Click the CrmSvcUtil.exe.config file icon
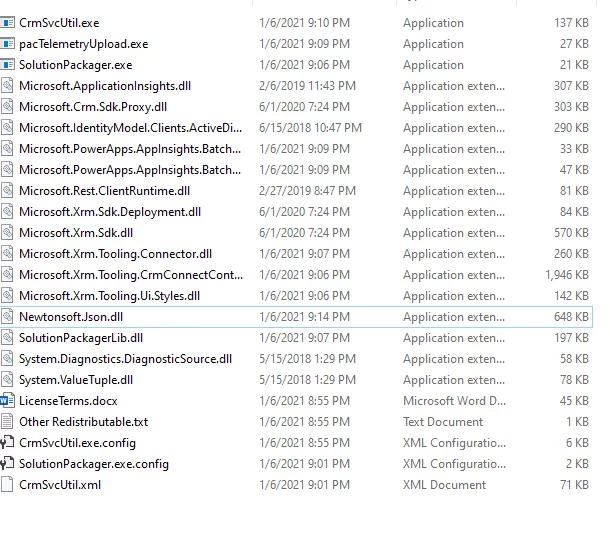 (7, 443)
